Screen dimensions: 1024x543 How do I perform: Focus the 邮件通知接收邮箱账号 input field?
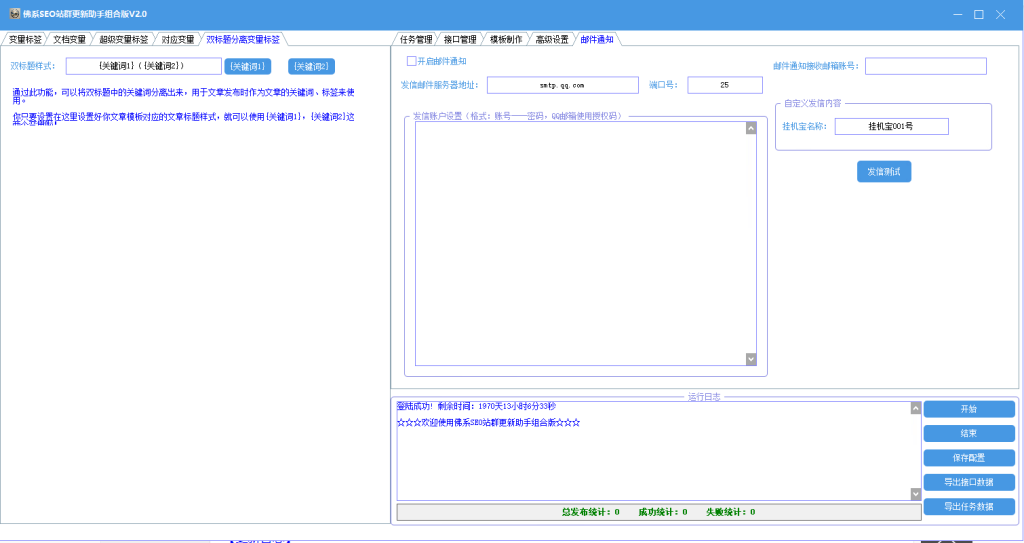(925, 66)
